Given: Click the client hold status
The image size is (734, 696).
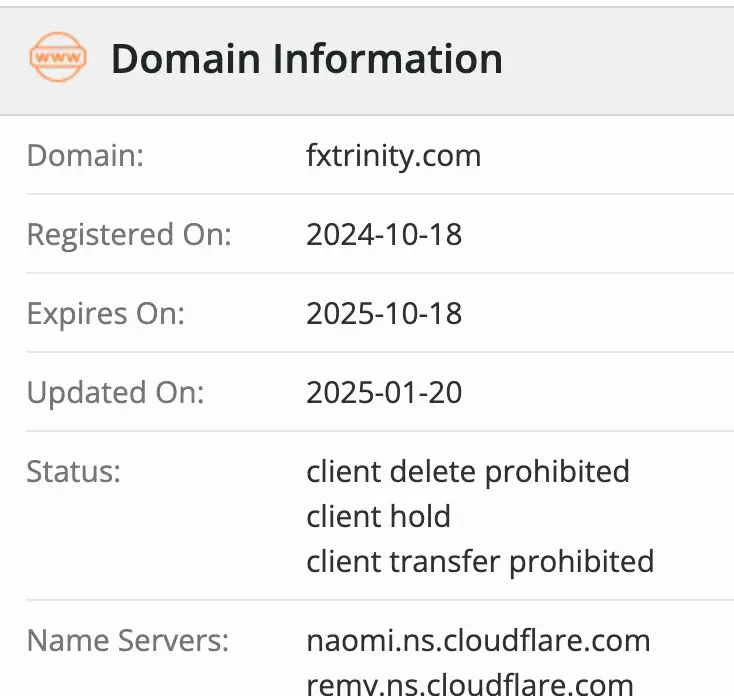Looking at the screenshot, I should pyautogui.click(x=378, y=517).
